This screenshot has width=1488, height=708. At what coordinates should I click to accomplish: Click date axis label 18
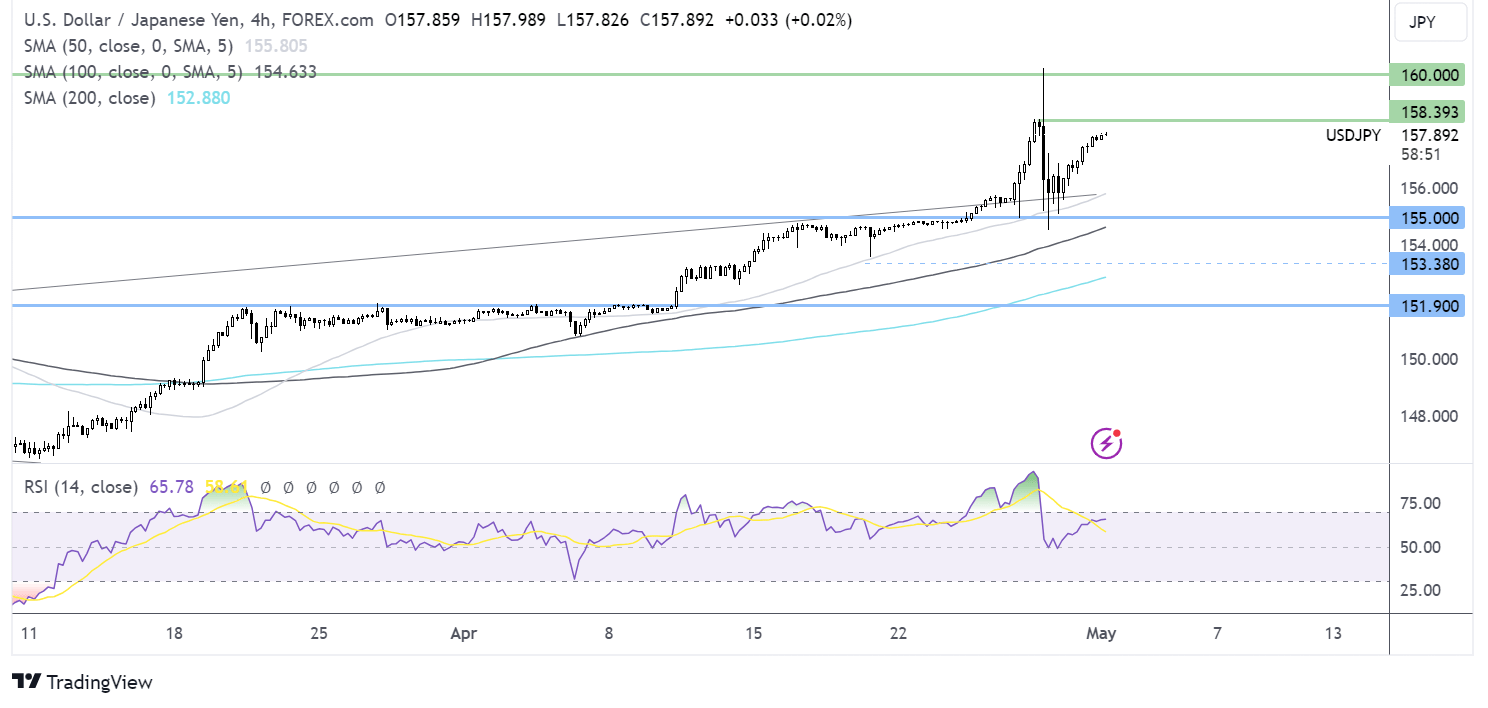[174, 633]
